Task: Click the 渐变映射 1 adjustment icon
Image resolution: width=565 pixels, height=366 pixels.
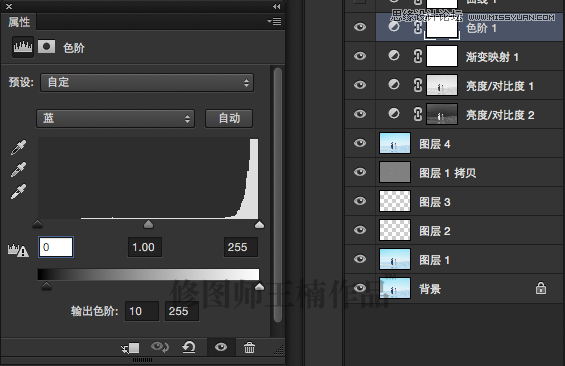Action: tap(394, 55)
